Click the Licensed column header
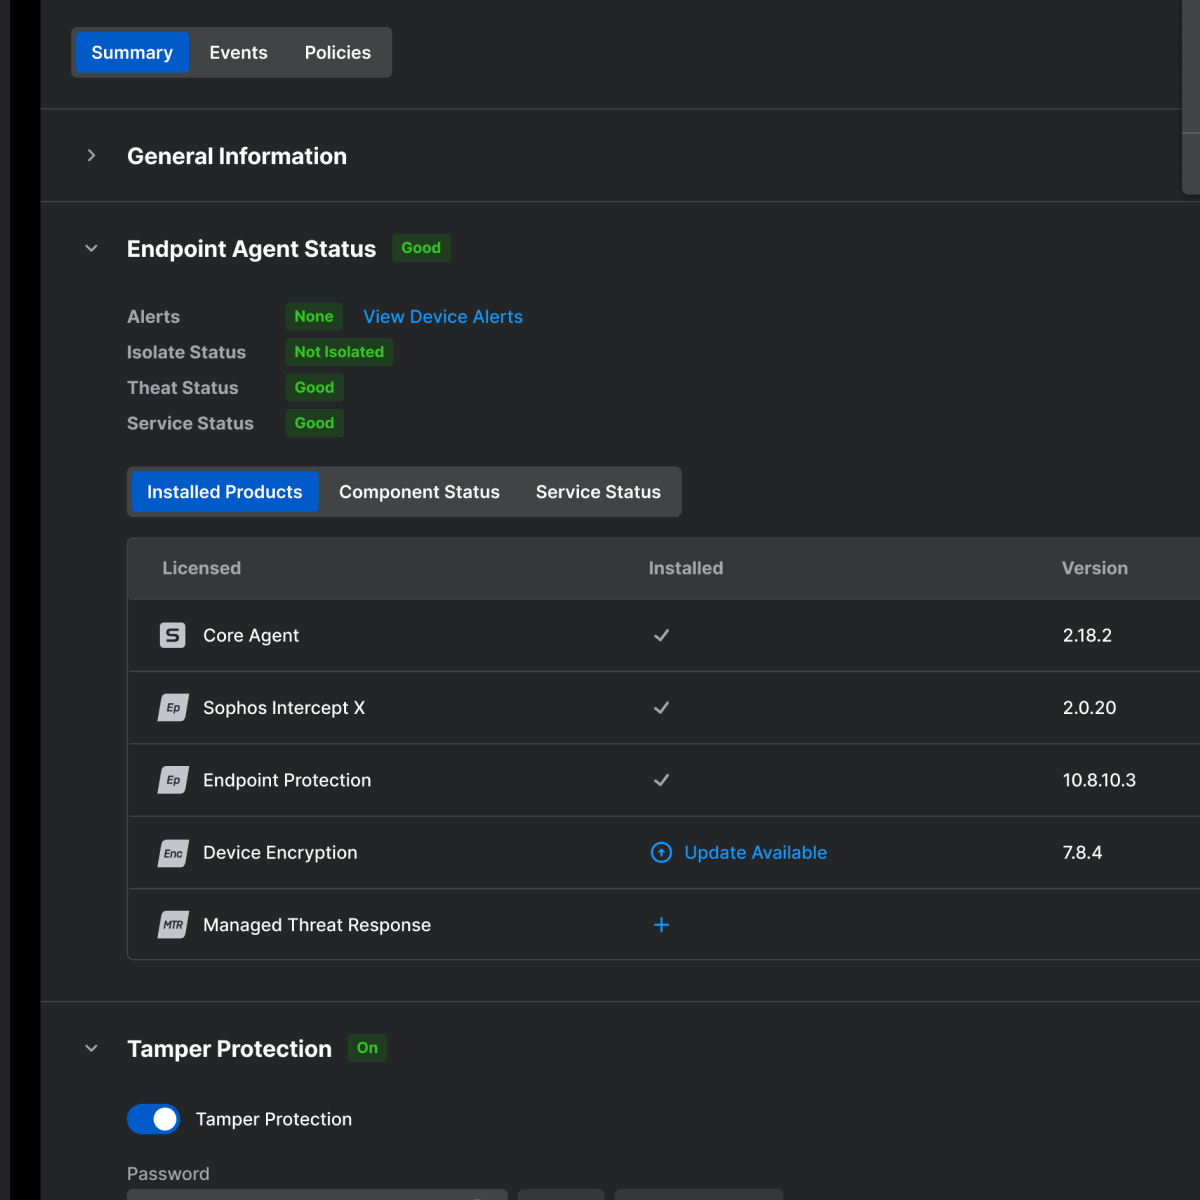1200x1200 pixels. point(201,568)
